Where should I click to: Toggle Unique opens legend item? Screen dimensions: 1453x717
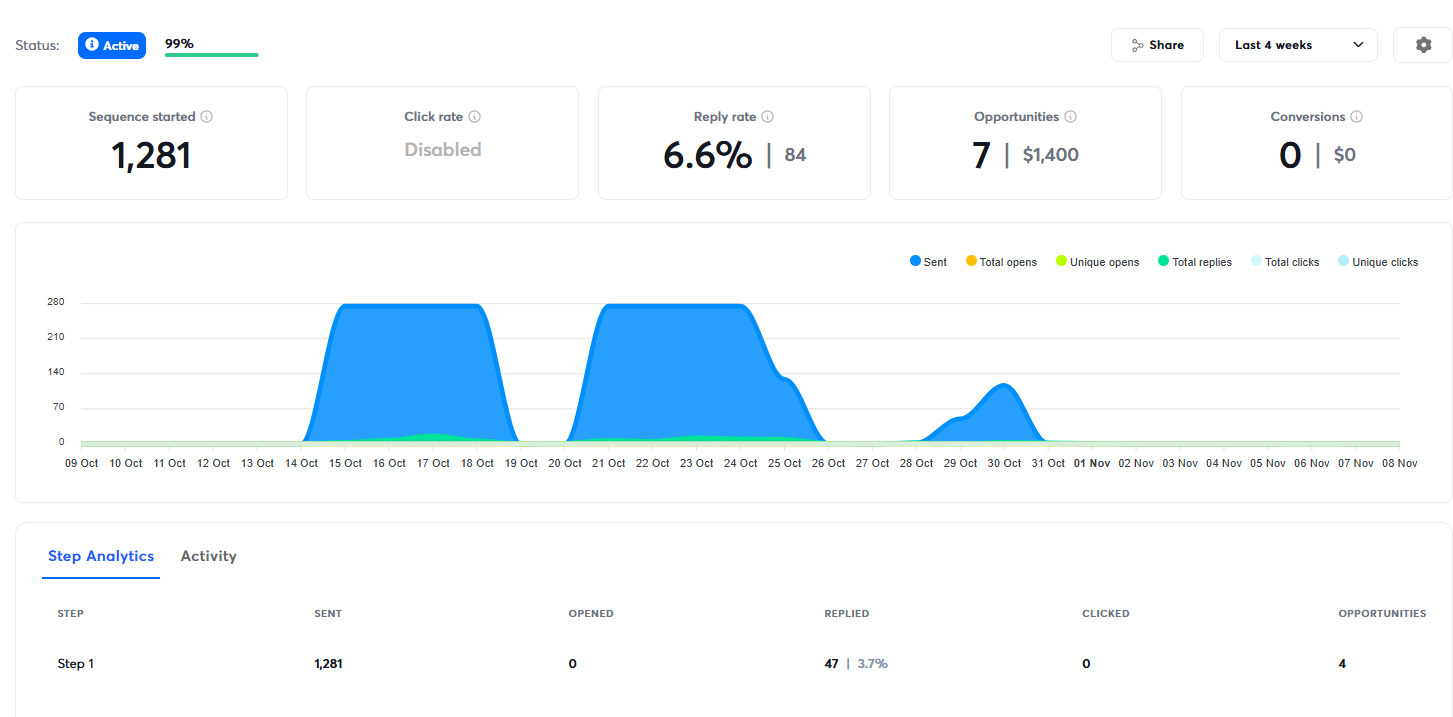coord(1097,262)
